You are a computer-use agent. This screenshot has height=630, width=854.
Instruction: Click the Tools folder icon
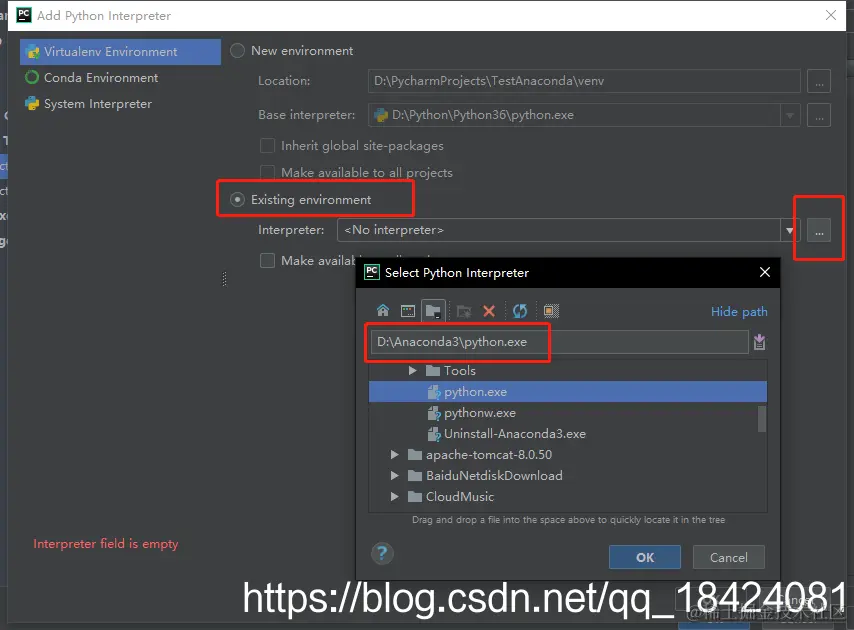point(433,371)
